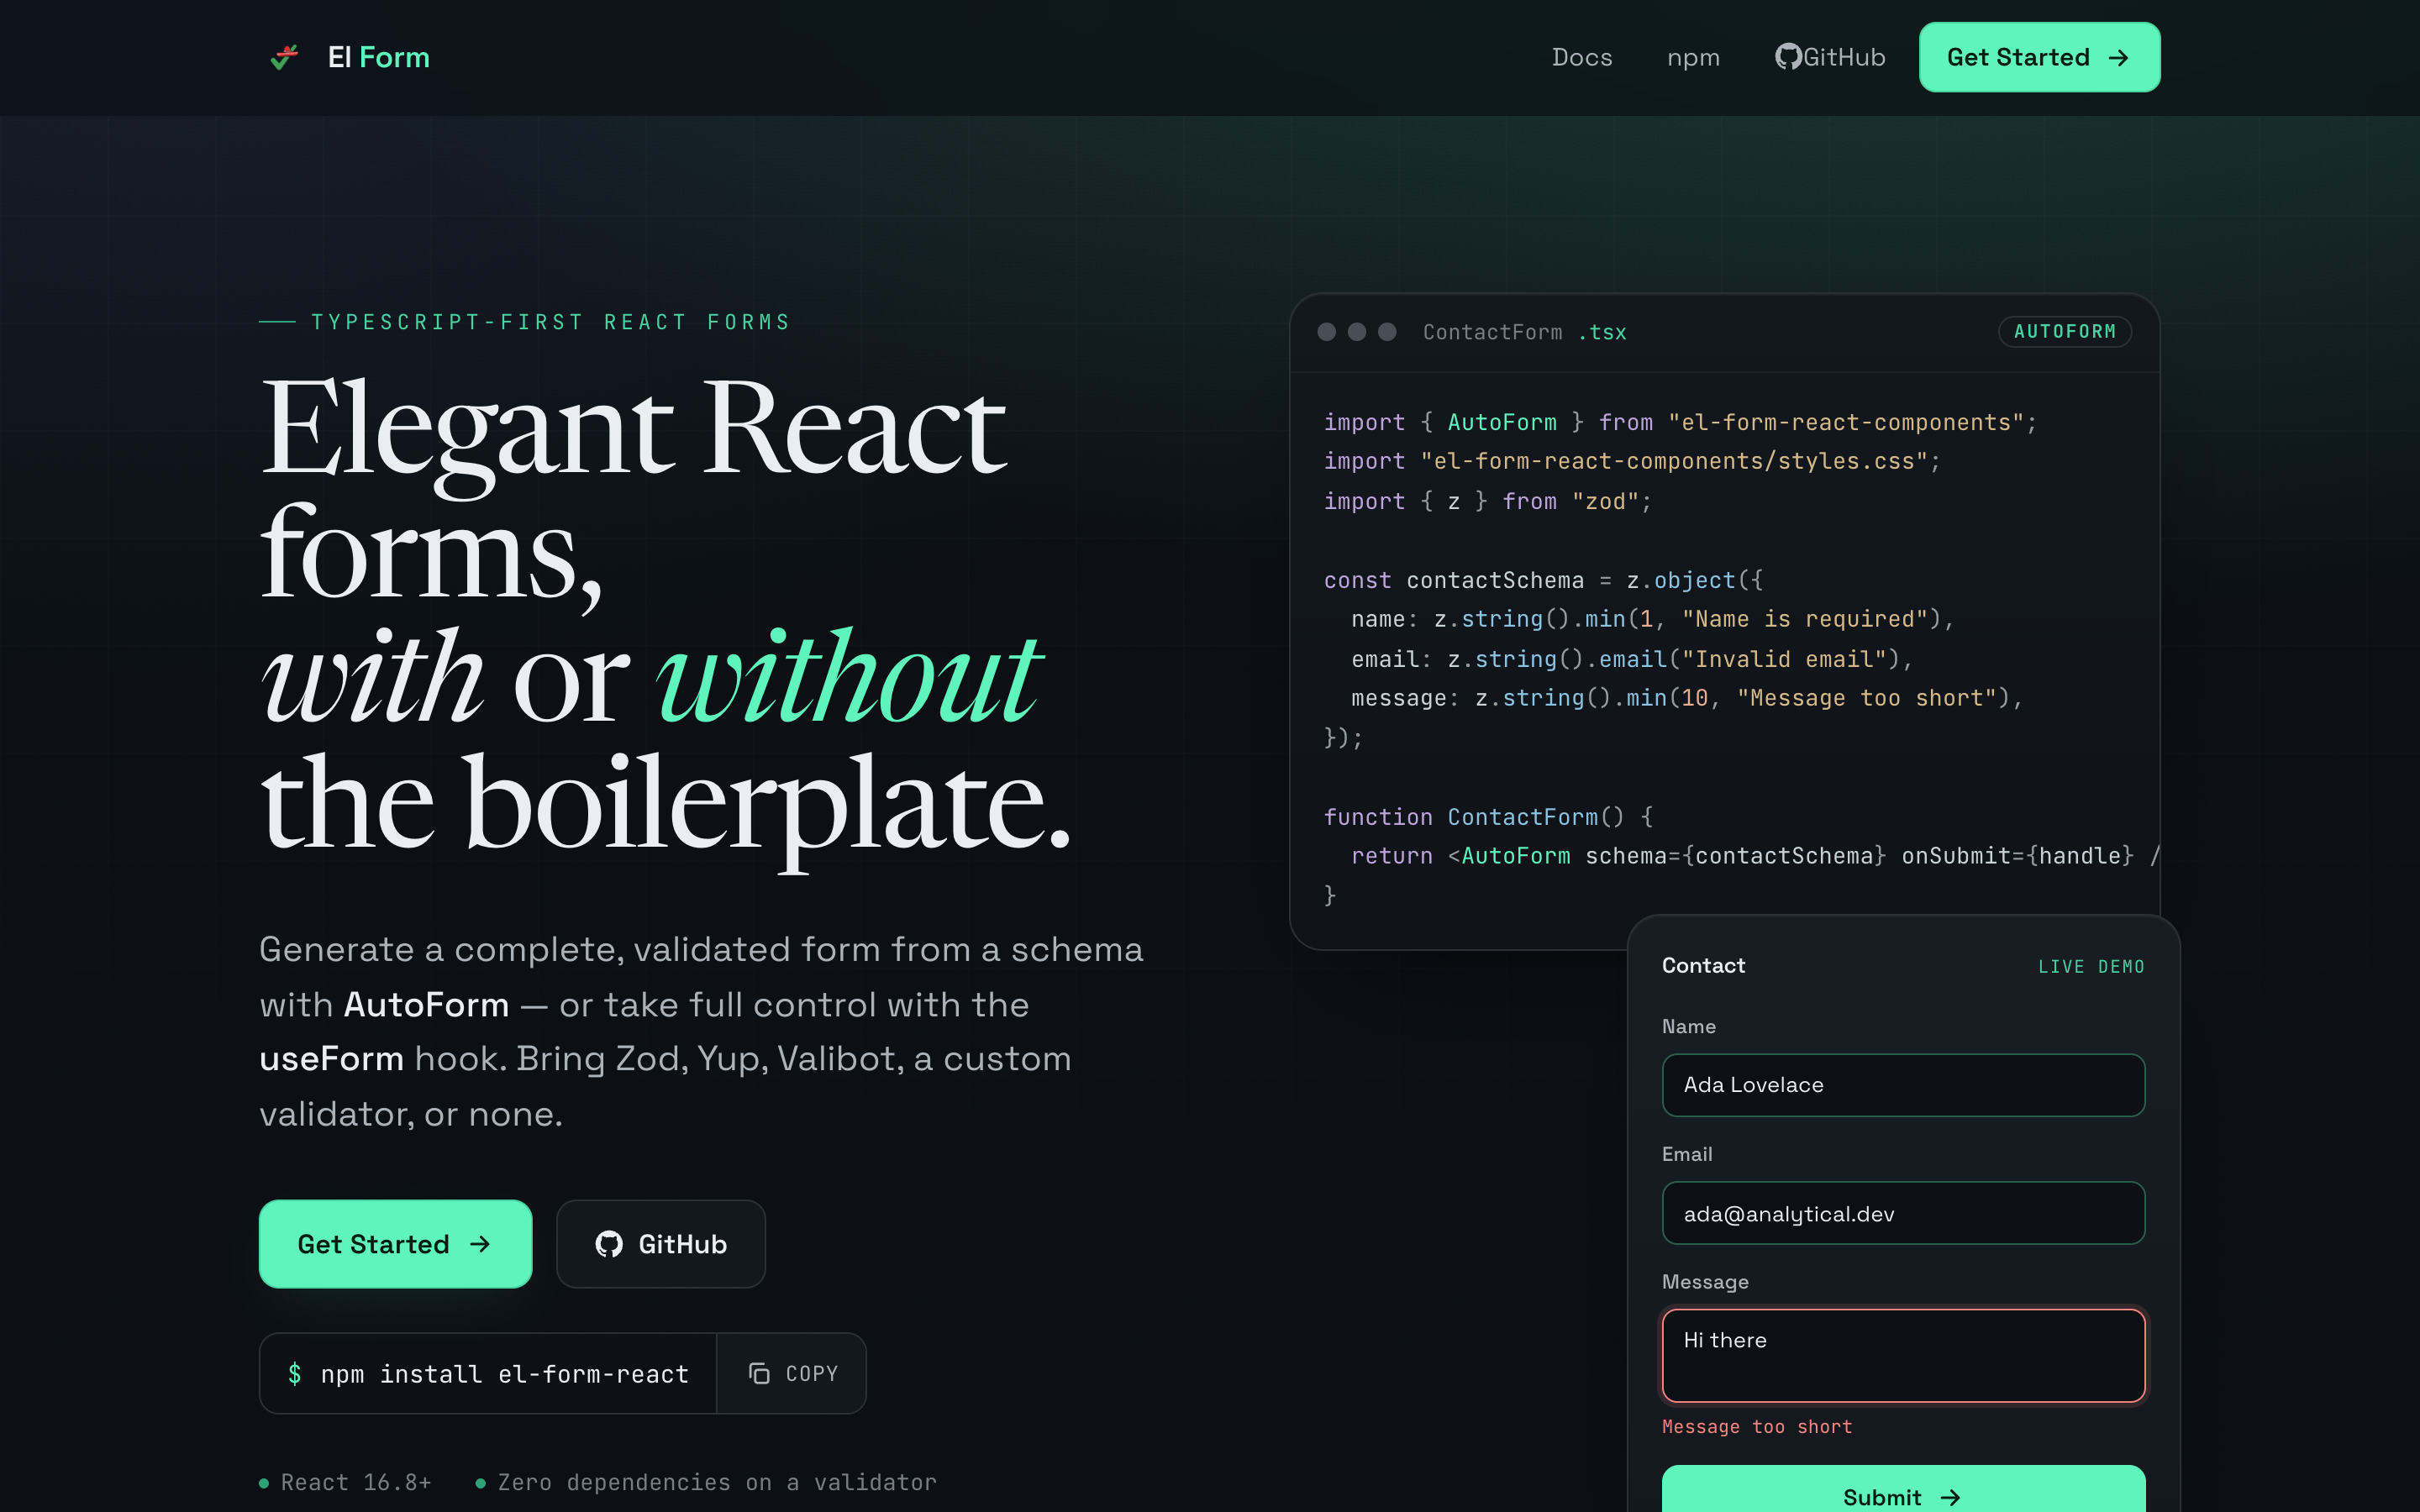Click the GitHub octocat icon in navbar
Screen dimensions: 2420x1512
tap(1788, 57)
